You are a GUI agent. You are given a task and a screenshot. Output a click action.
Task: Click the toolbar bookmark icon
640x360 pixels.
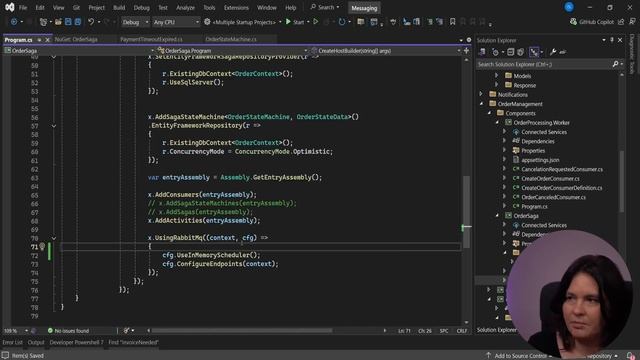pyautogui.click(x=452, y=22)
